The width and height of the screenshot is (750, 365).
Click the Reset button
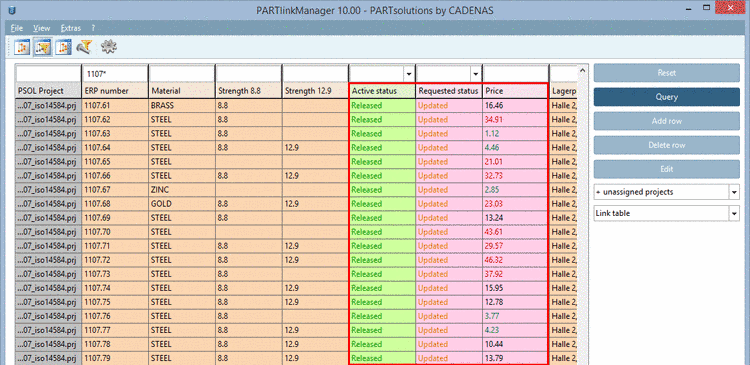coord(667,73)
